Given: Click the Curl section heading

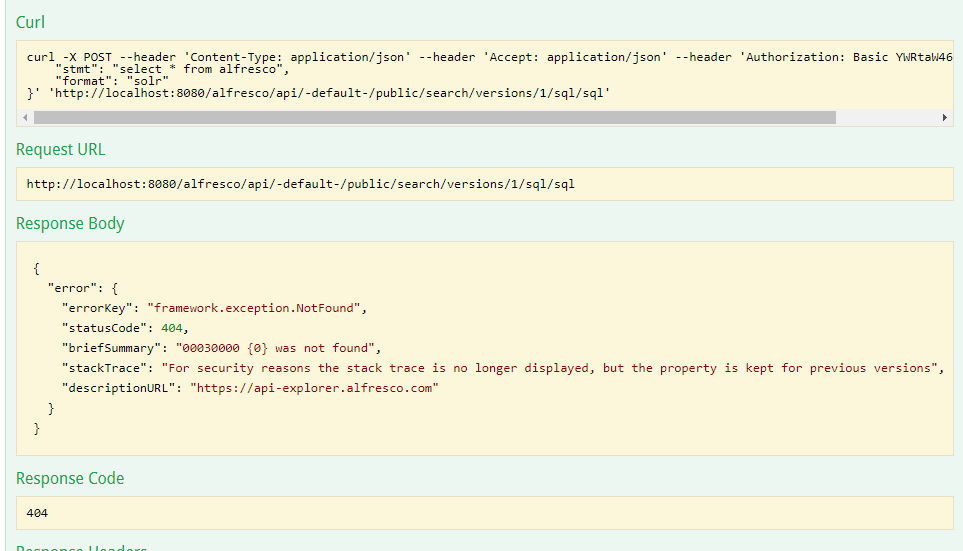Looking at the screenshot, I should pyautogui.click(x=30, y=23).
